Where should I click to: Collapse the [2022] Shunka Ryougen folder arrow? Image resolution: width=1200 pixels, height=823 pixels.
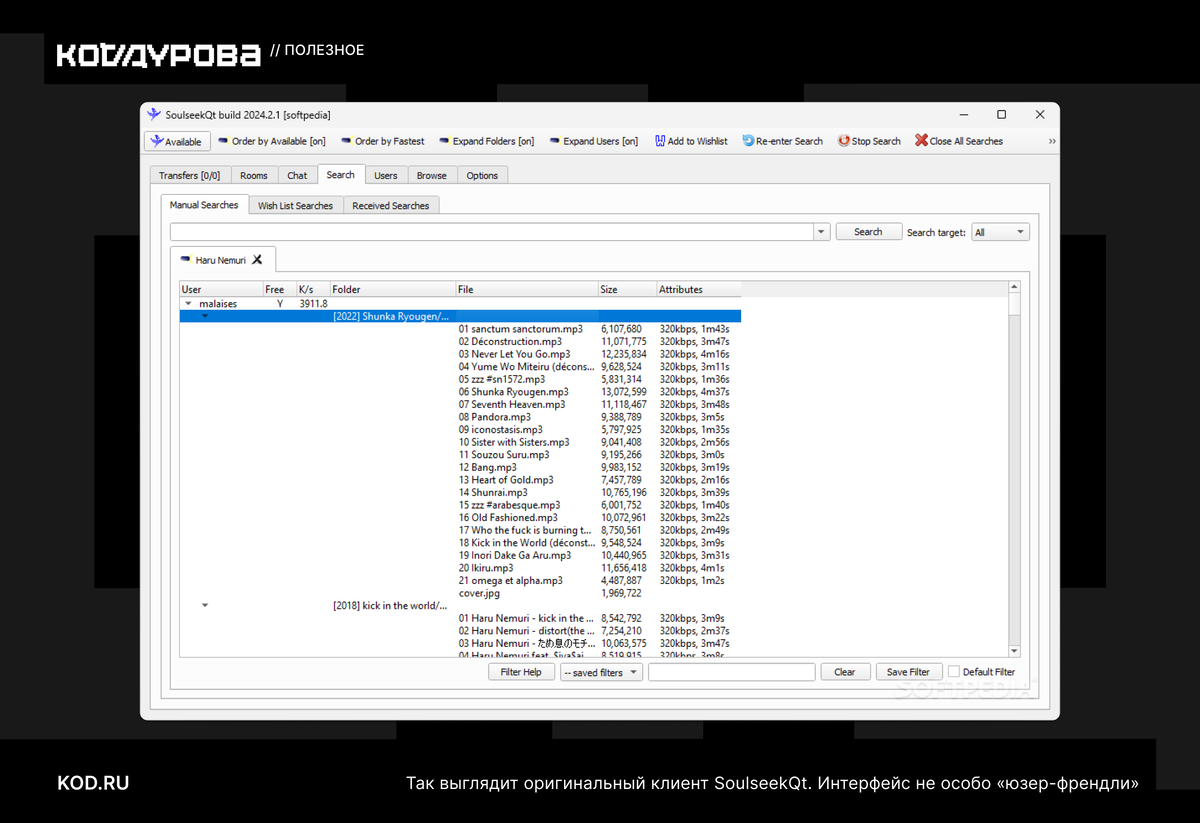point(205,316)
